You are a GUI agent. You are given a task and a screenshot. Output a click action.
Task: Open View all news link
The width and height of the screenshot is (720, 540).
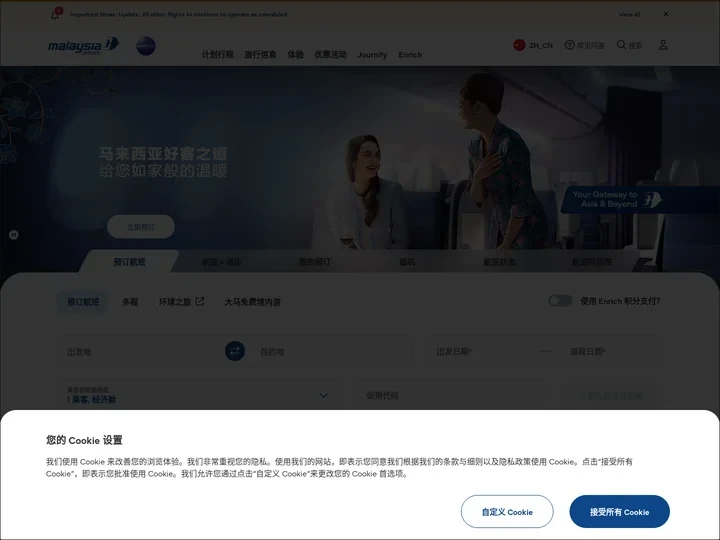[629, 15]
